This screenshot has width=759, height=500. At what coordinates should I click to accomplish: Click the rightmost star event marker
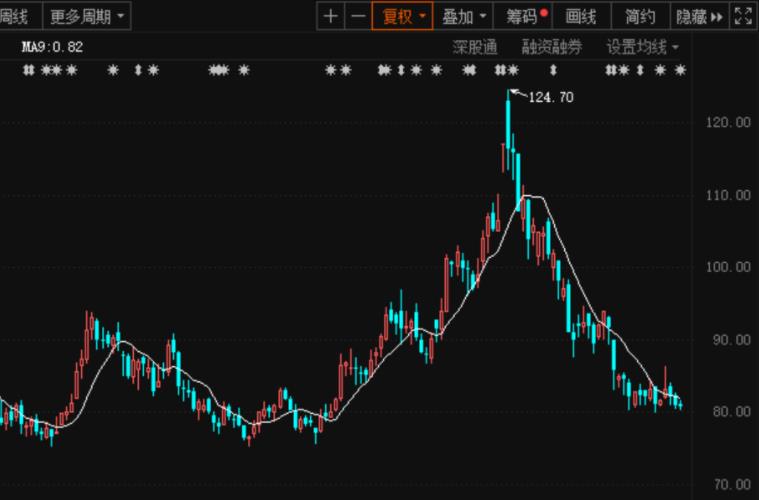680,70
